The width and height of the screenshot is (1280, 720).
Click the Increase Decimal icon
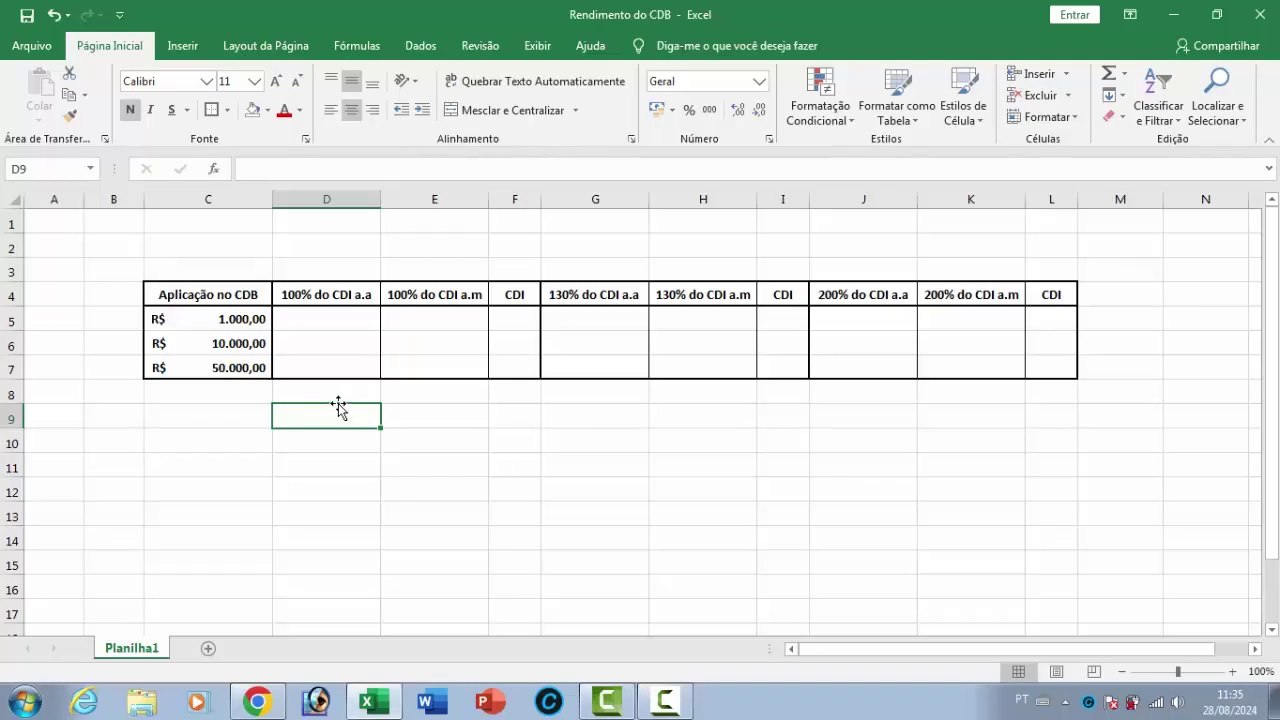coord(738,110)
